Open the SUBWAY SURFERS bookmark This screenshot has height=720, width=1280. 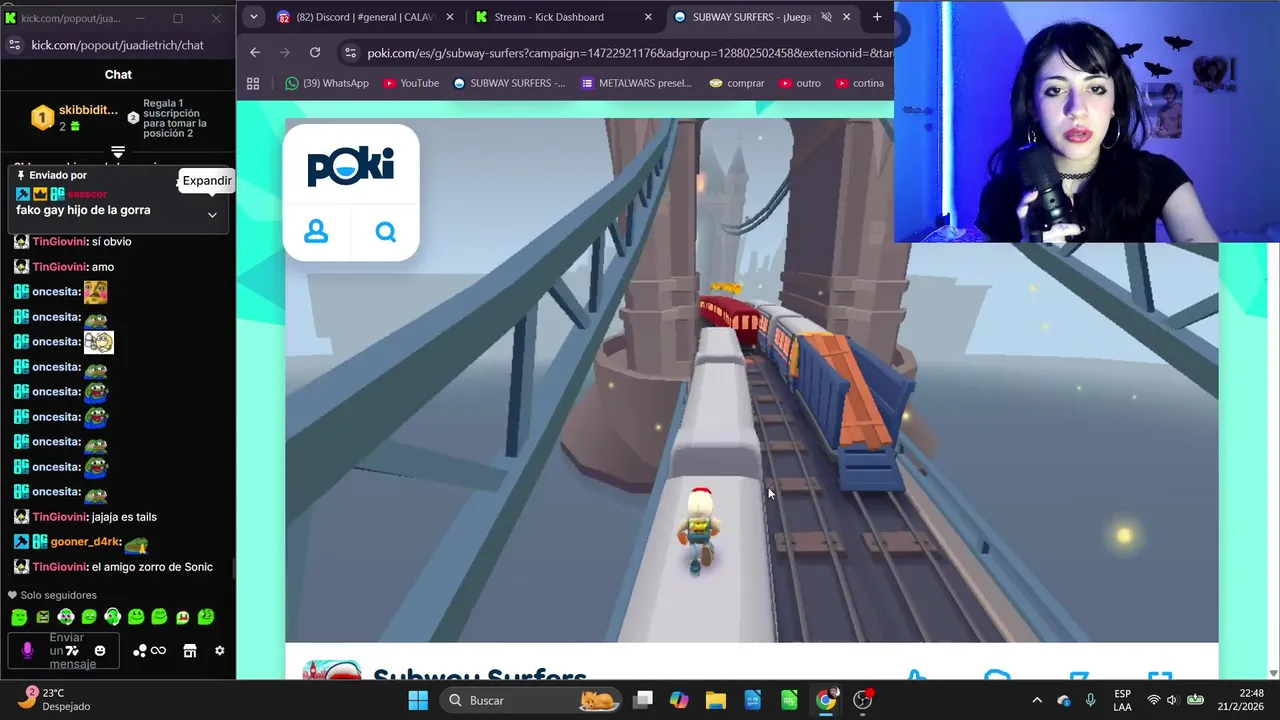pyautogui.click(x=510, y=83)
